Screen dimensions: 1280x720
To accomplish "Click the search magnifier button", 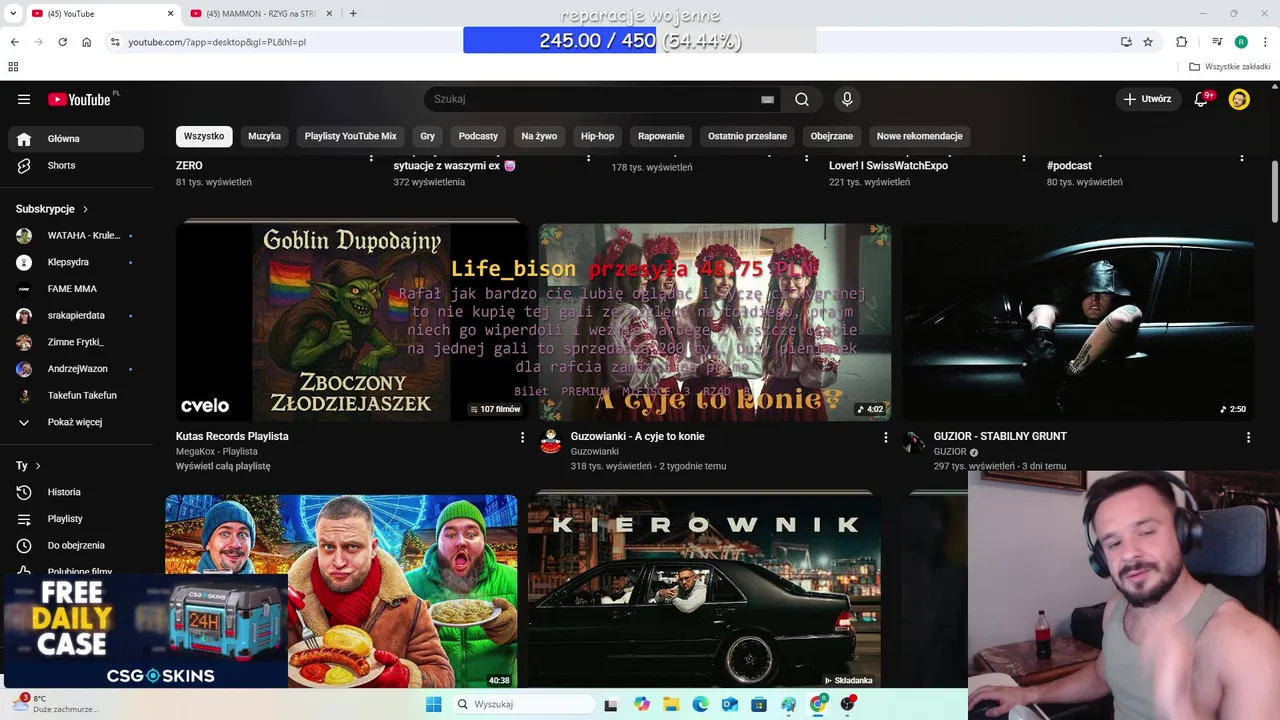I will click(802, 99).
